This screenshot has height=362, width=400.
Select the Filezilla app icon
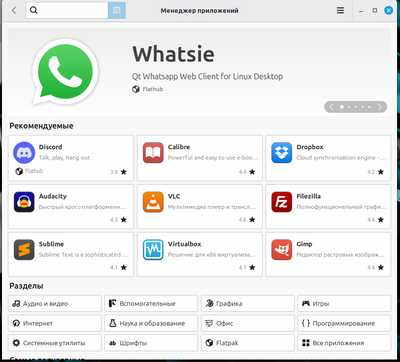282,202
